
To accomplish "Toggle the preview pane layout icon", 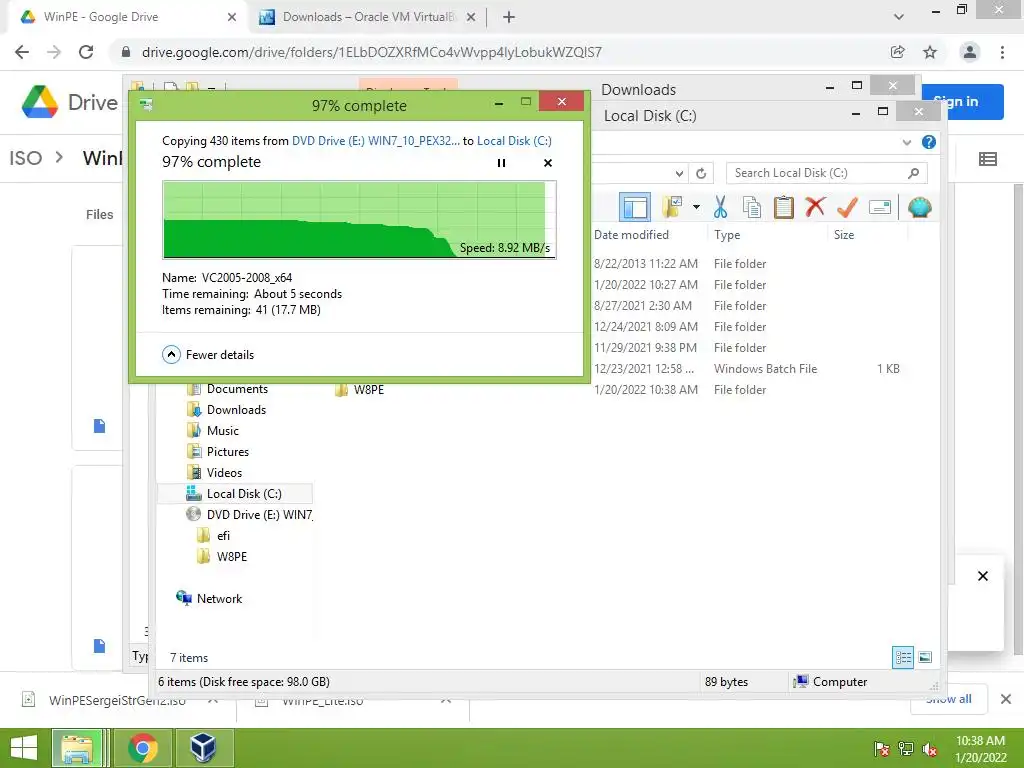I will [635, 207].
